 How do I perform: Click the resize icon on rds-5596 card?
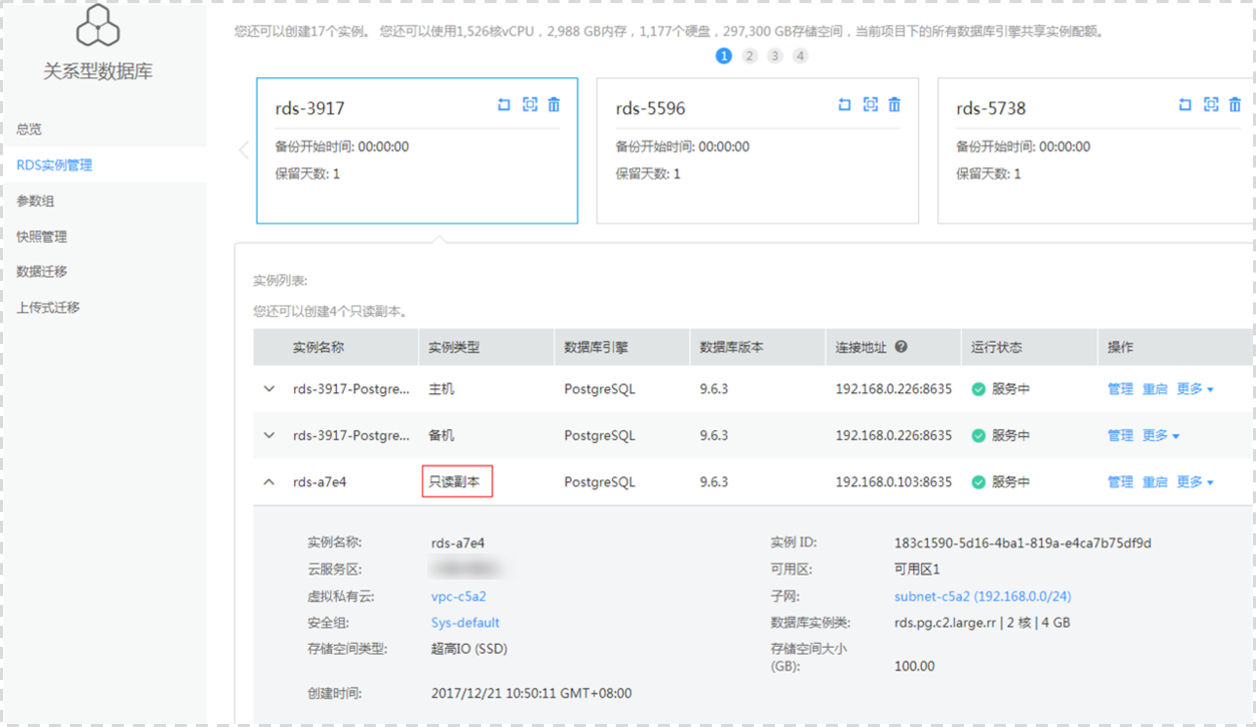coord(869,104)
